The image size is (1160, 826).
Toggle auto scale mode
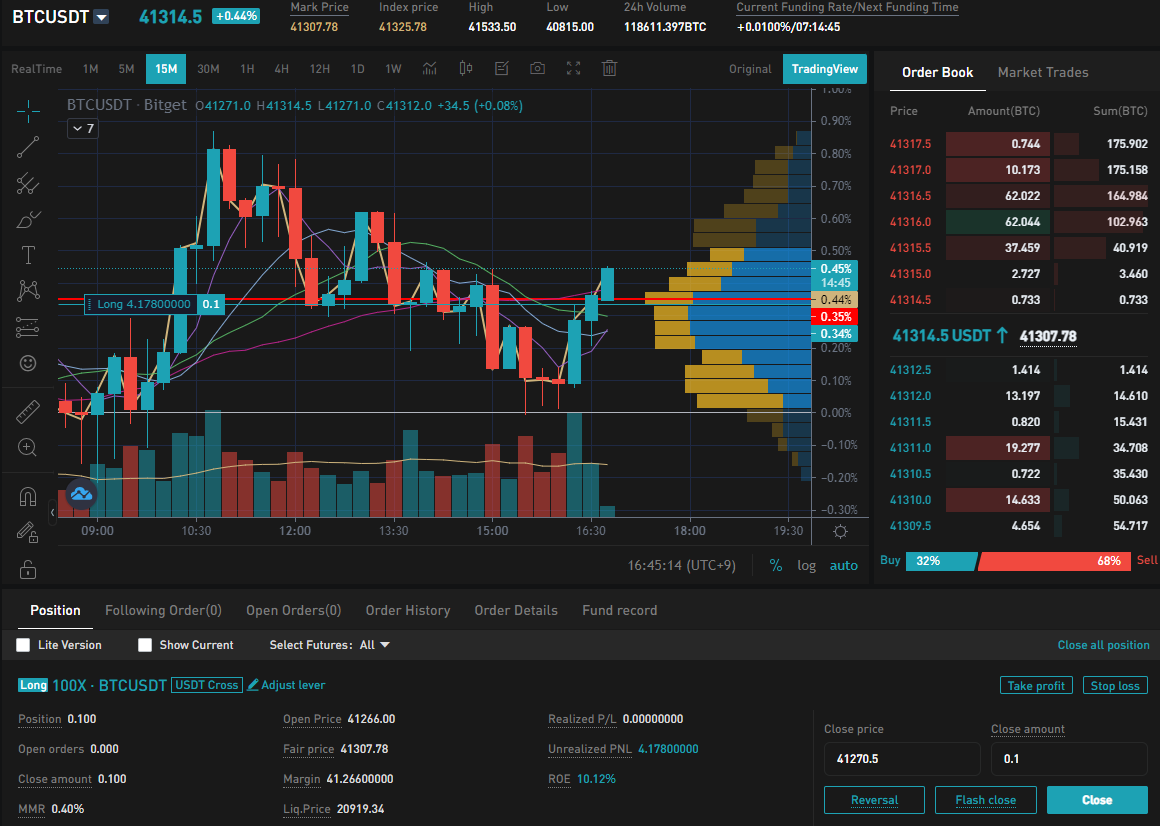tap(843, 566)
